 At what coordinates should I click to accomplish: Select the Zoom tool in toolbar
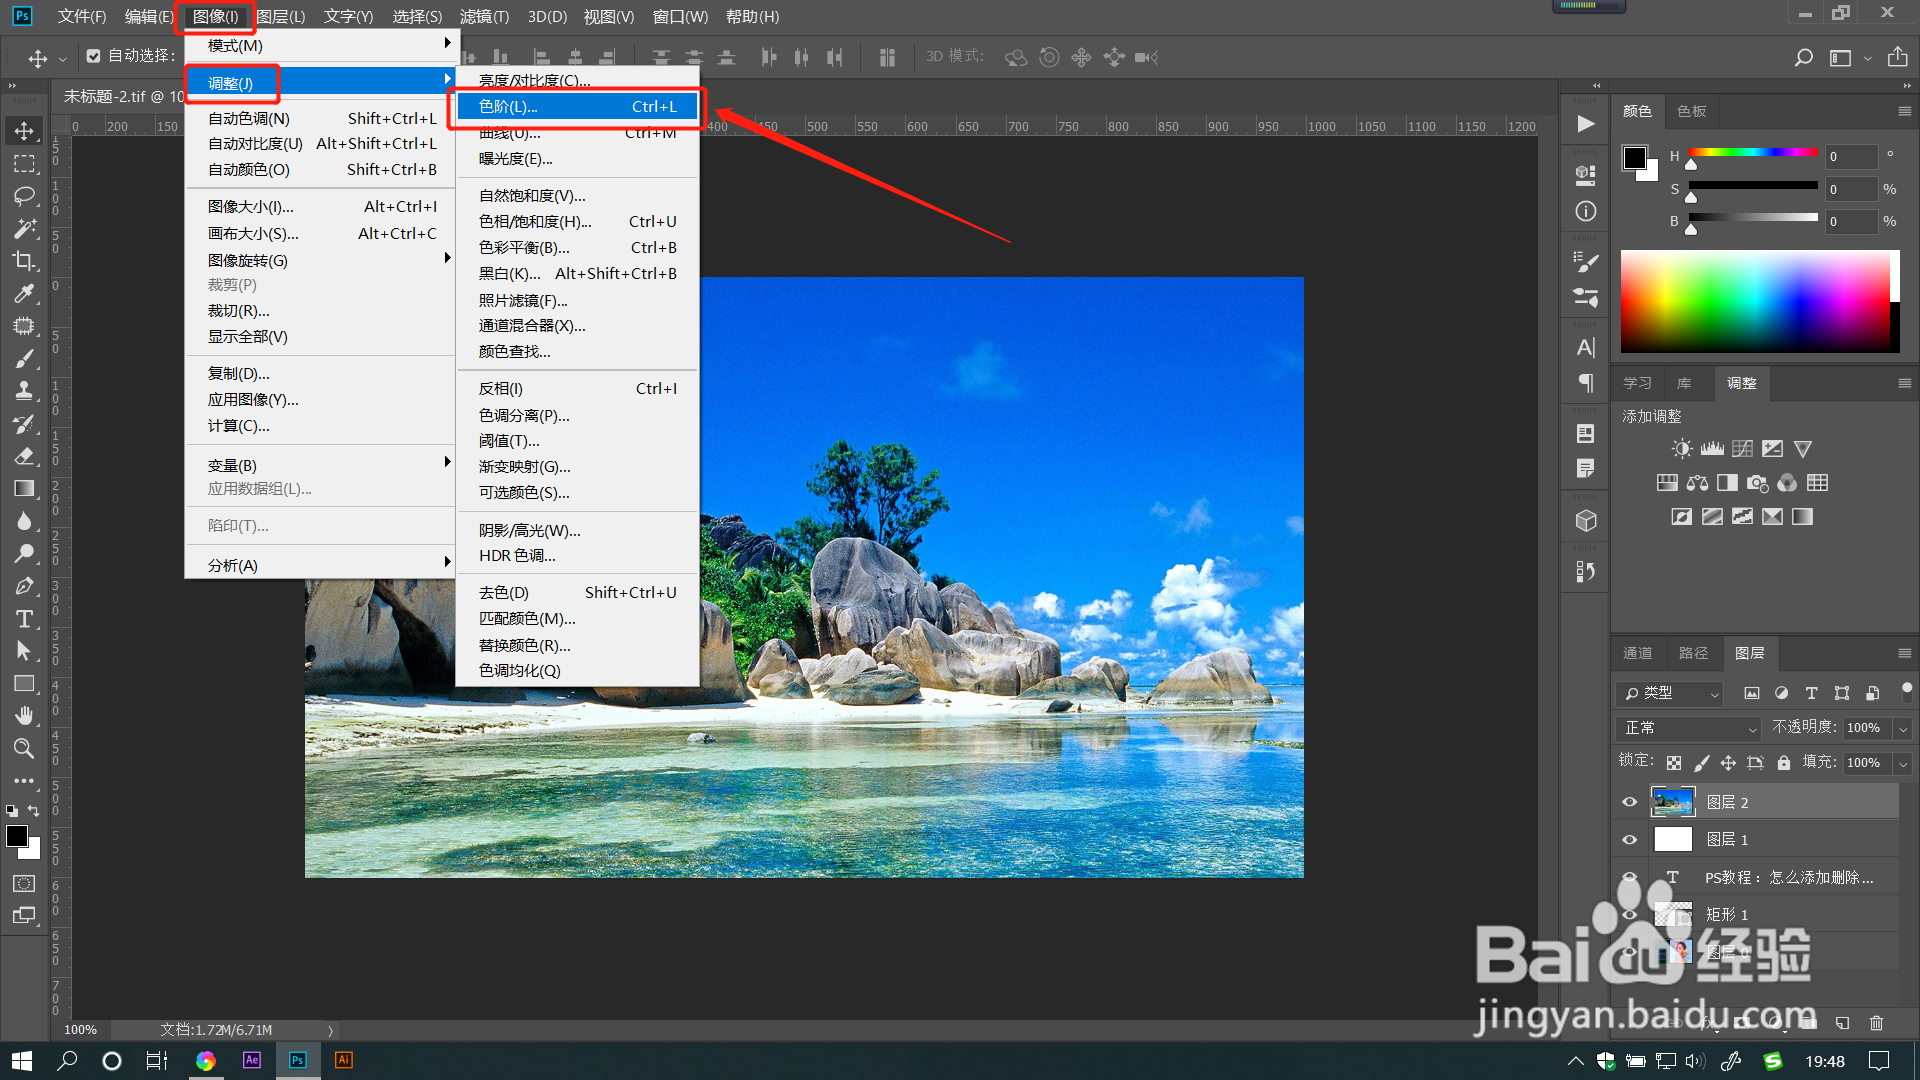coord(24,748)
